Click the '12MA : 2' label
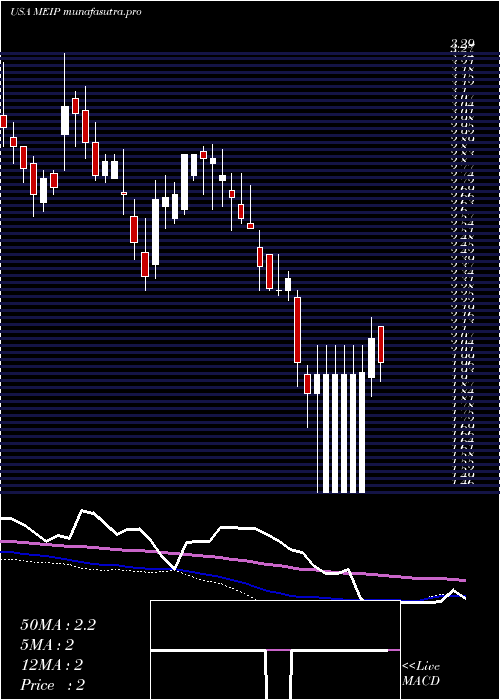The height and width of the screenshot is (700, 500). (x=51, y=665)
